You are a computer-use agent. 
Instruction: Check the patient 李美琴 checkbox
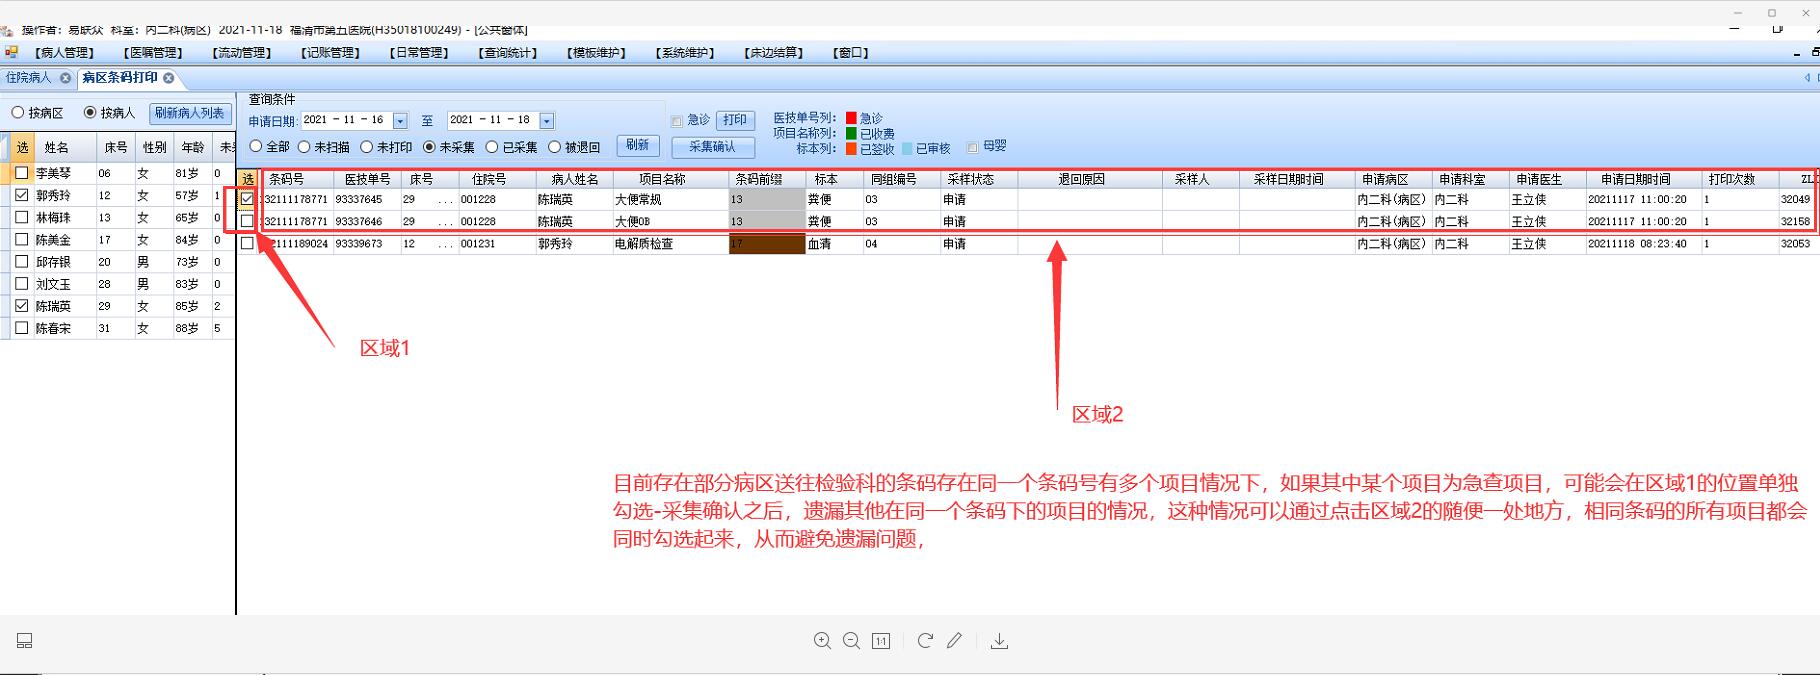(x=21, y=173)
